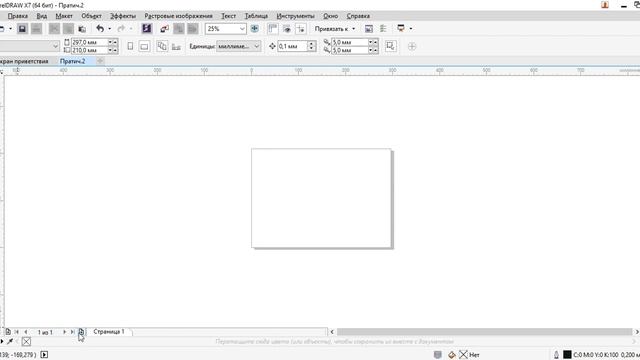Screen dimensions: 640x360
Task: Go to the next page arrow
Action: (x=64, y=332)
